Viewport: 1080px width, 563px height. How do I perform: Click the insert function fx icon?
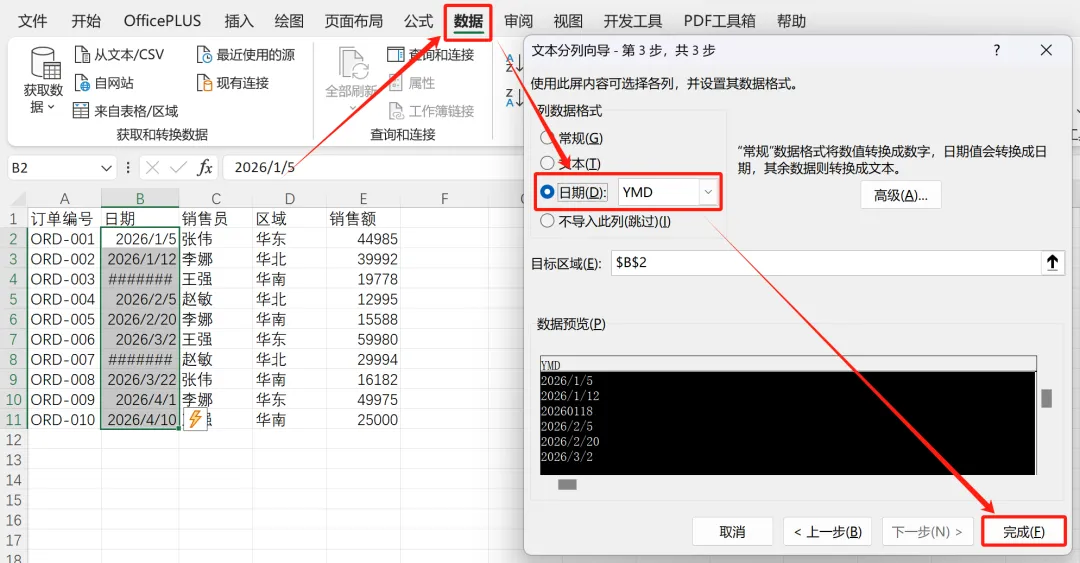(x=205, y=167)
